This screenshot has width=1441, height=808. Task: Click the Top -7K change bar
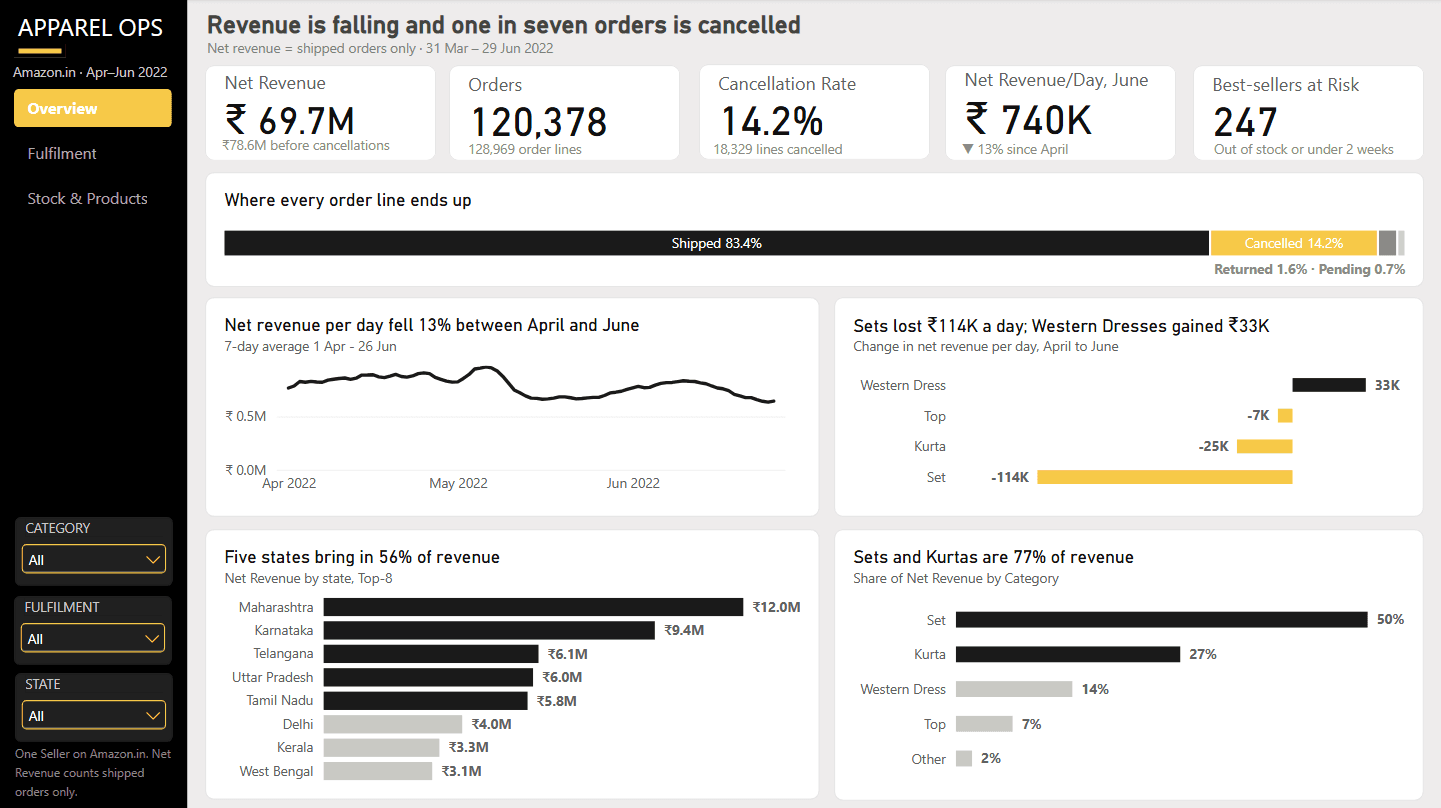(1285, 415)
